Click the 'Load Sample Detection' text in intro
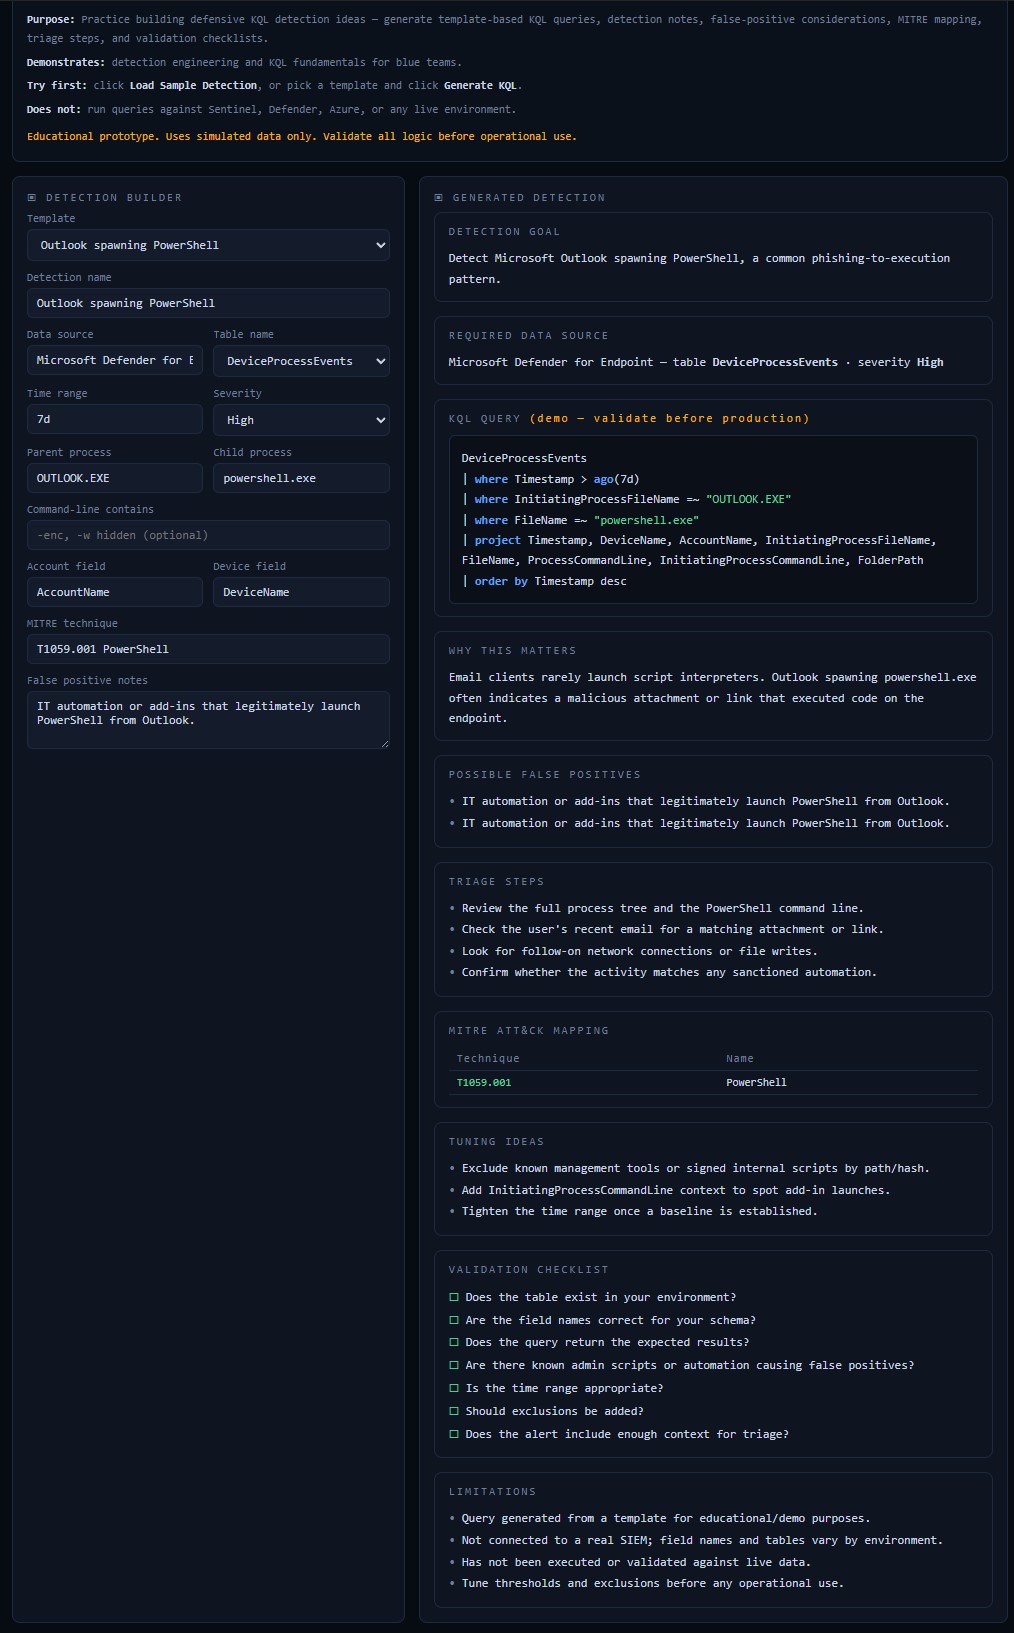 pos(193,86)
